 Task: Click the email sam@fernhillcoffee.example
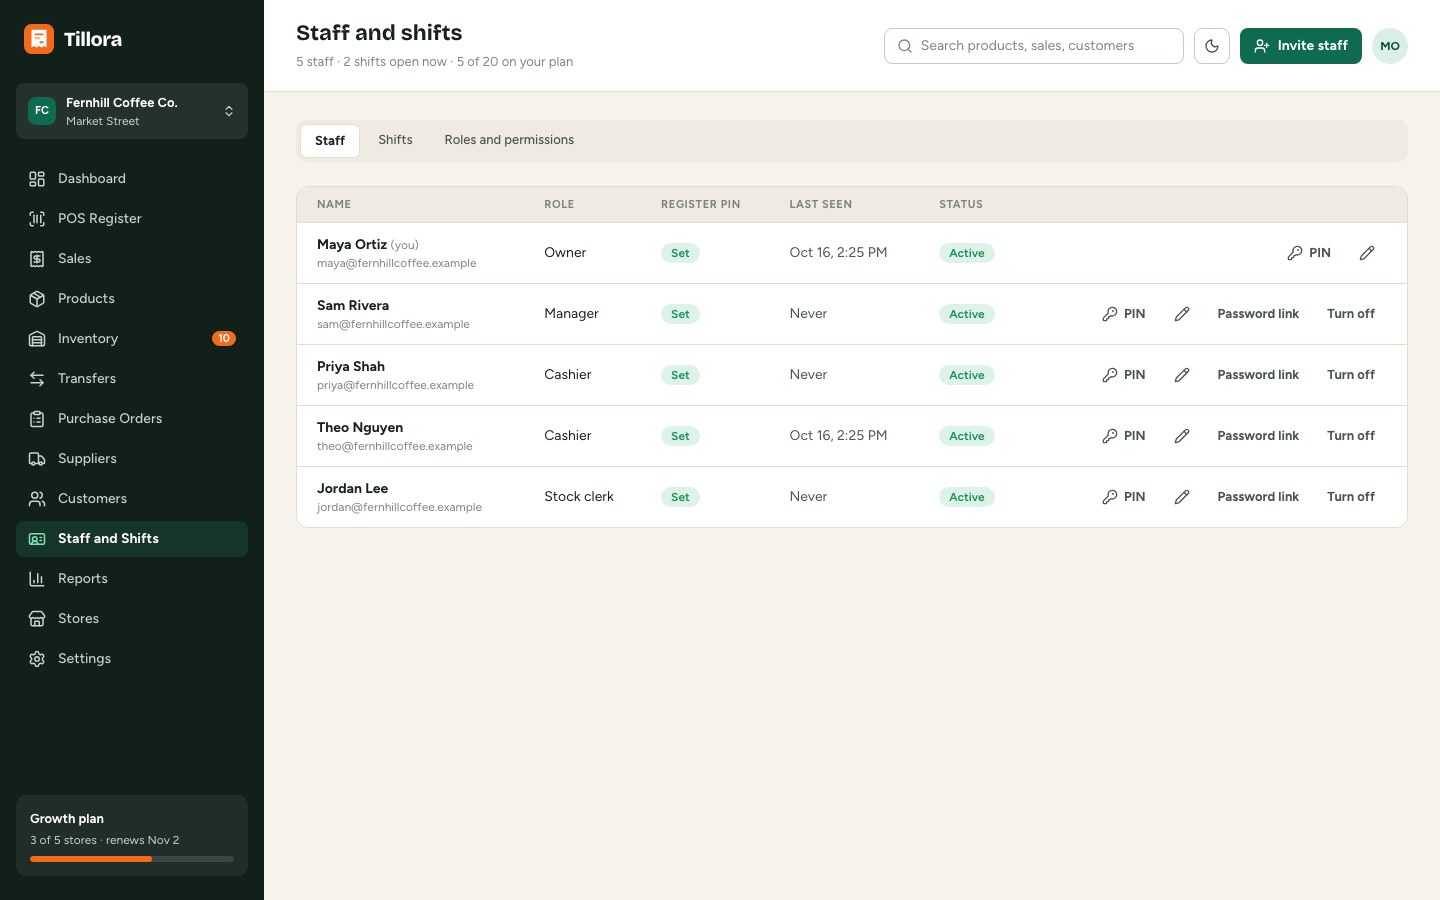(x=393, y=325)
